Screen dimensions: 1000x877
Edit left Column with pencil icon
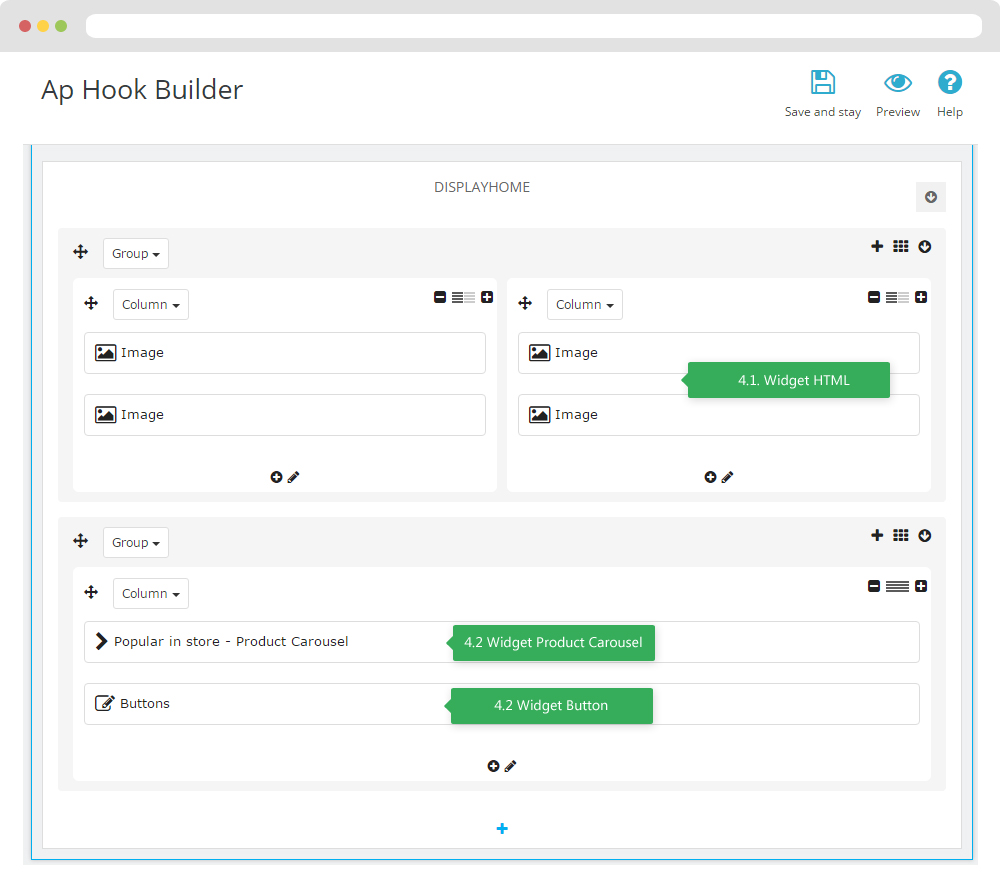pyautogui.click(x=293, y=477)
